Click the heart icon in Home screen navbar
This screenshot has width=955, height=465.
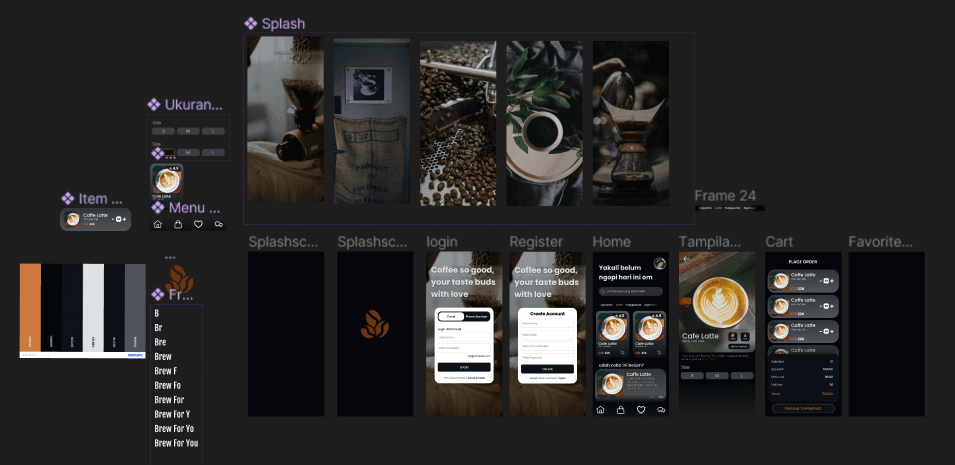pos(641,410)
